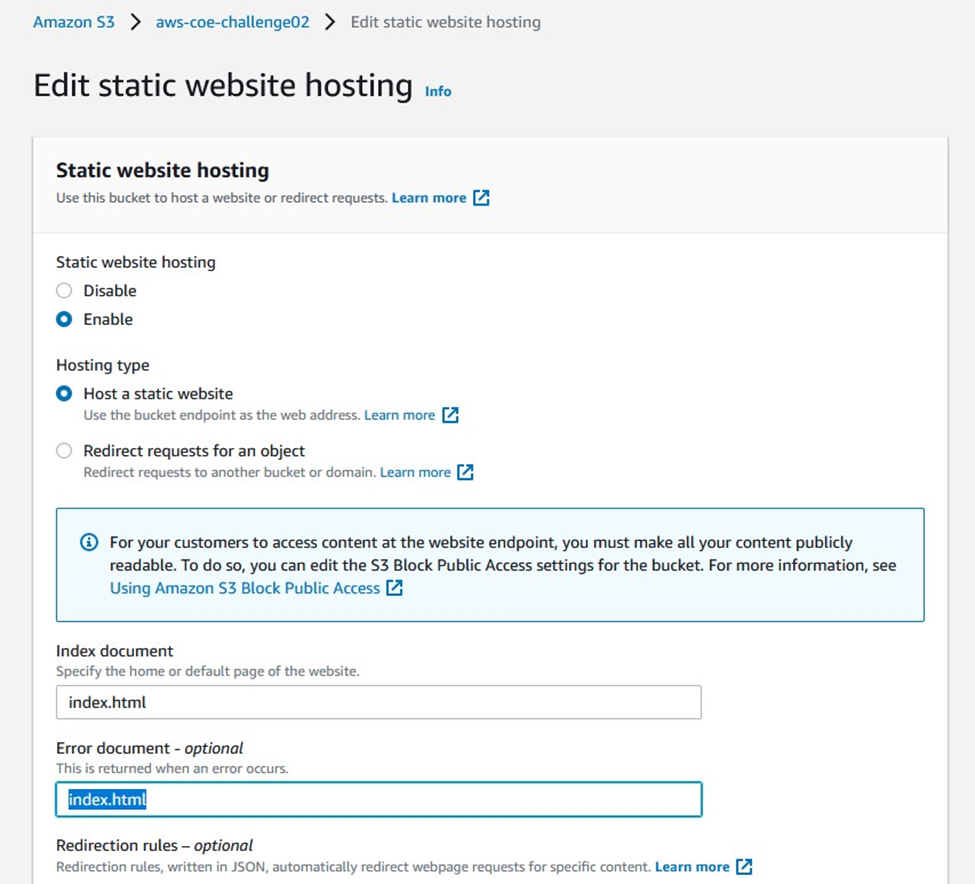
Task: Select the Disable radio button
Action: [x=64, y=290]
